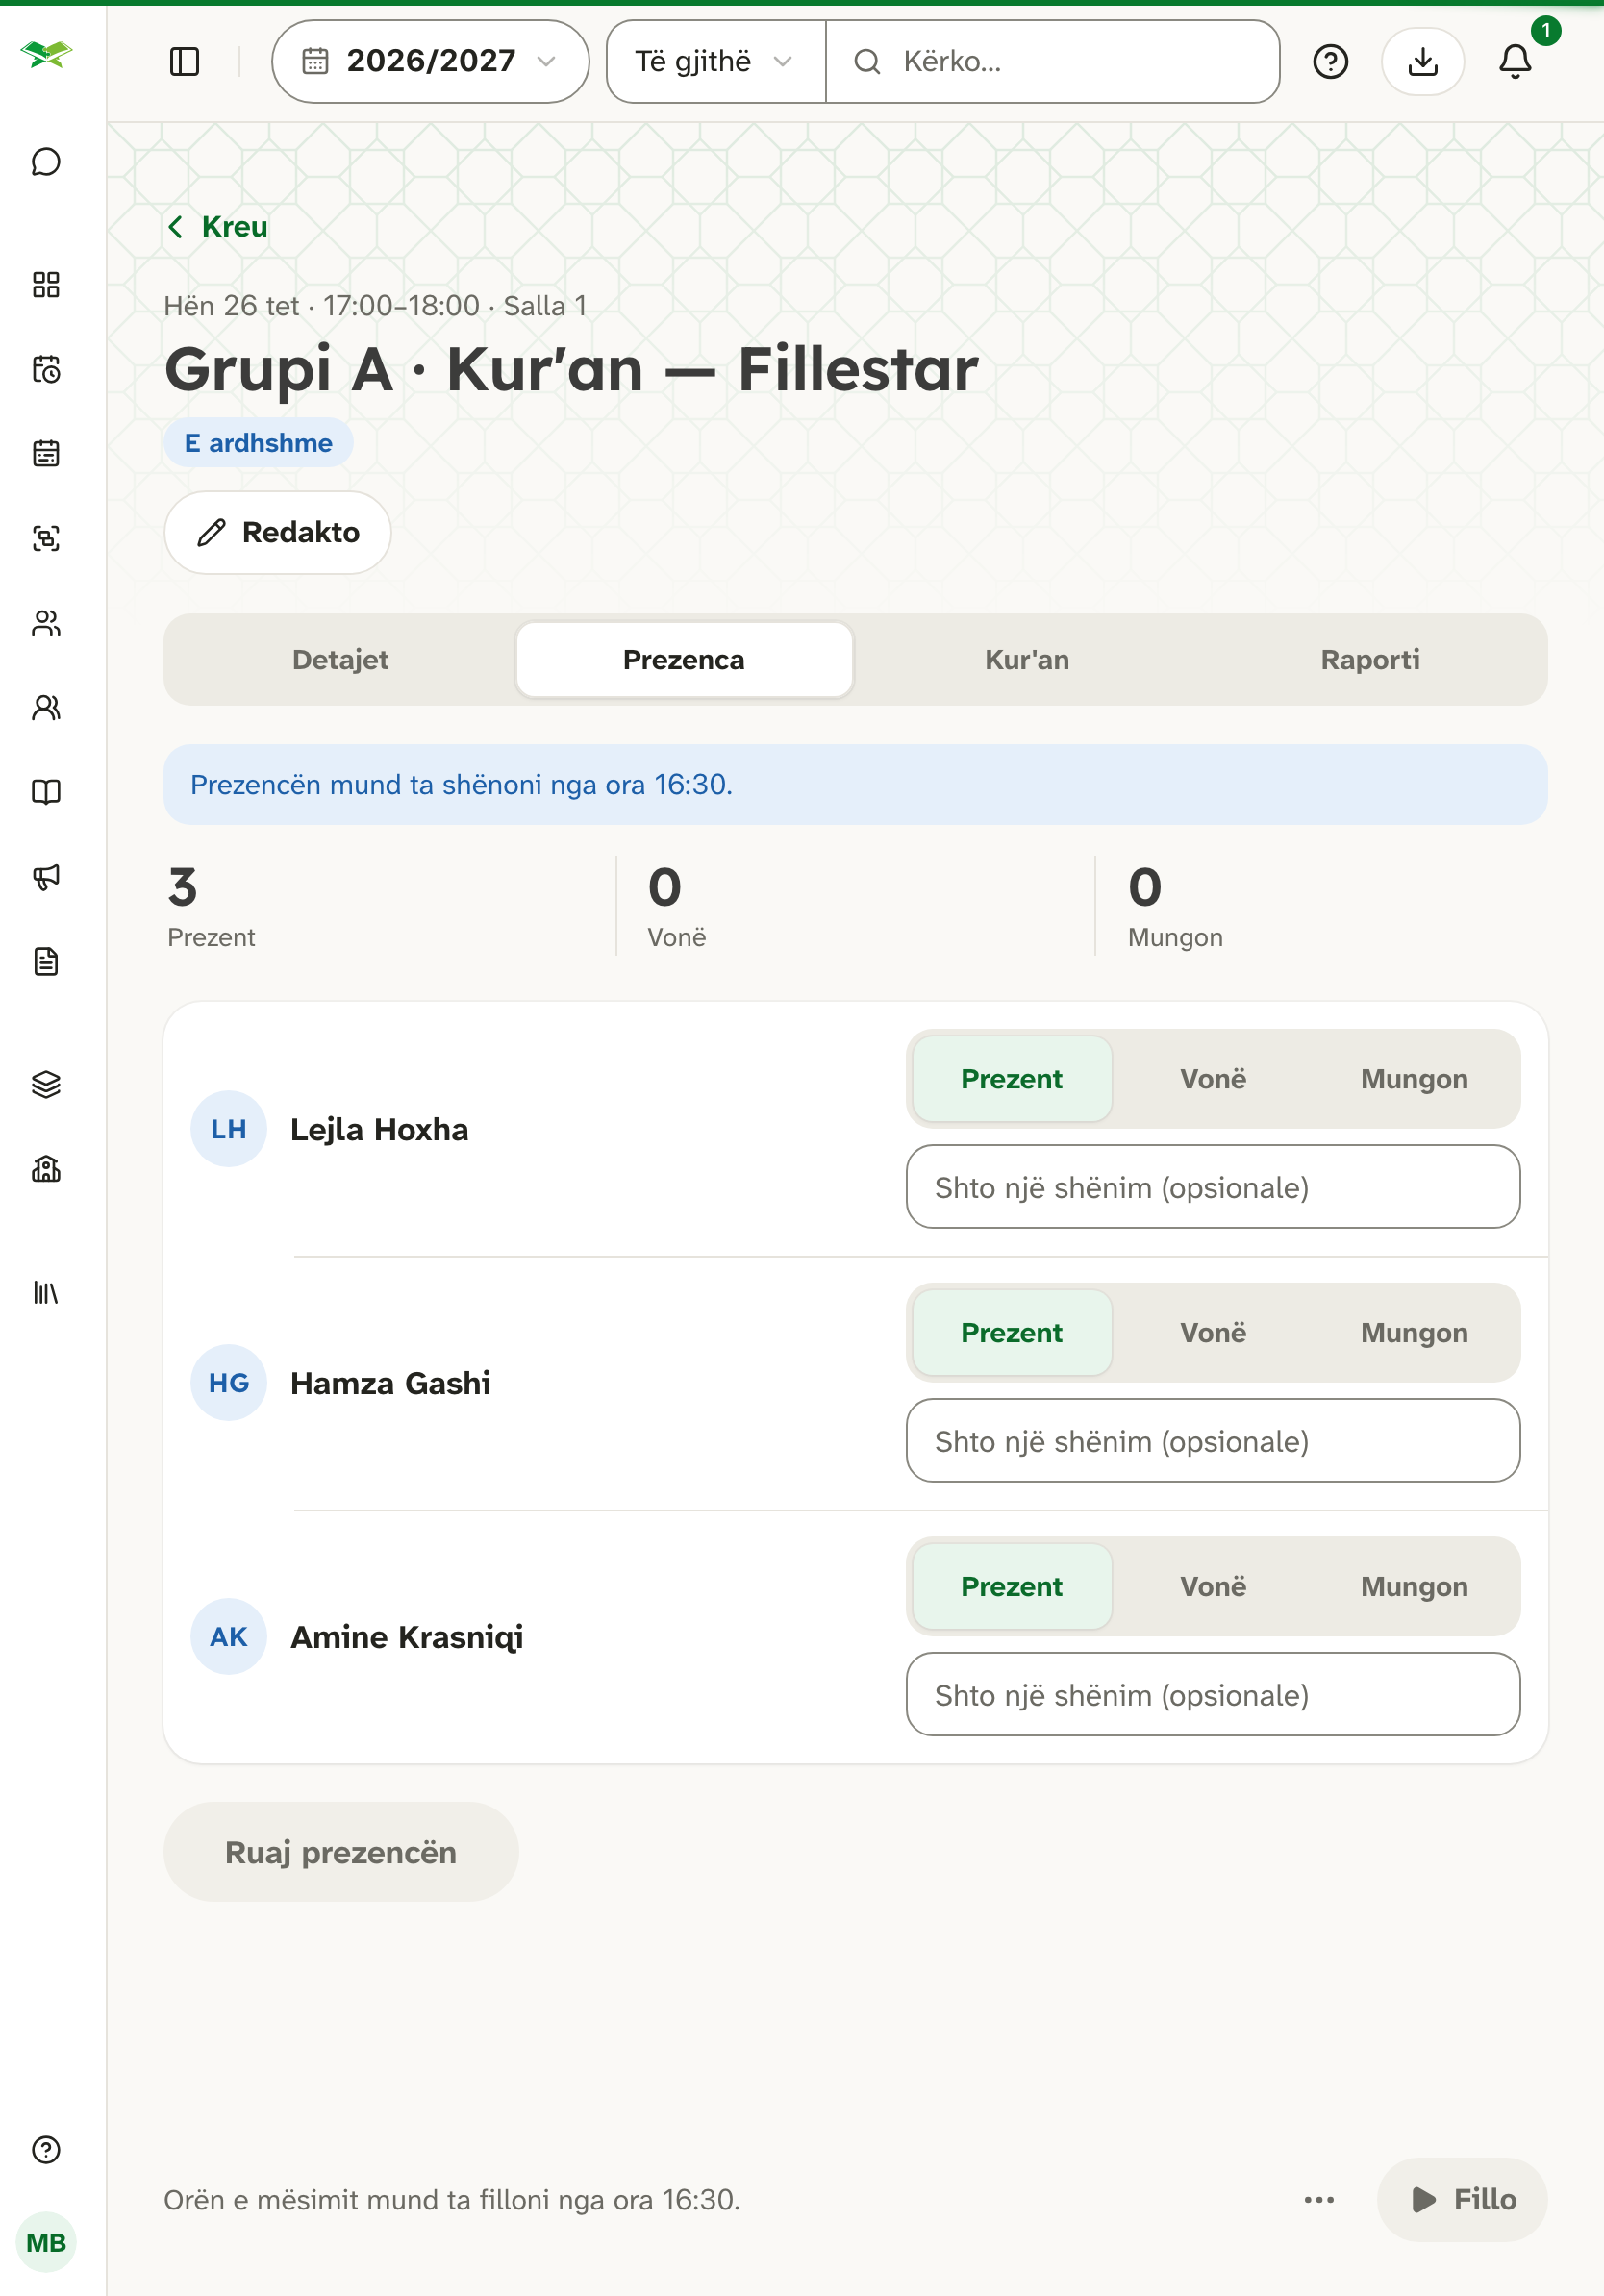Focus the Kërko search field
The image size is (1604, 2296).
pos(1052,62)
